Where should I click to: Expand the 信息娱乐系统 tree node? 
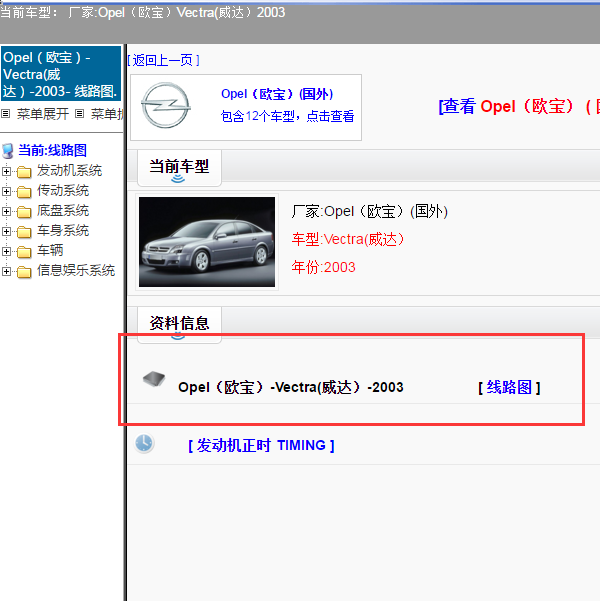pyautogui.click(x=6, y=271)
